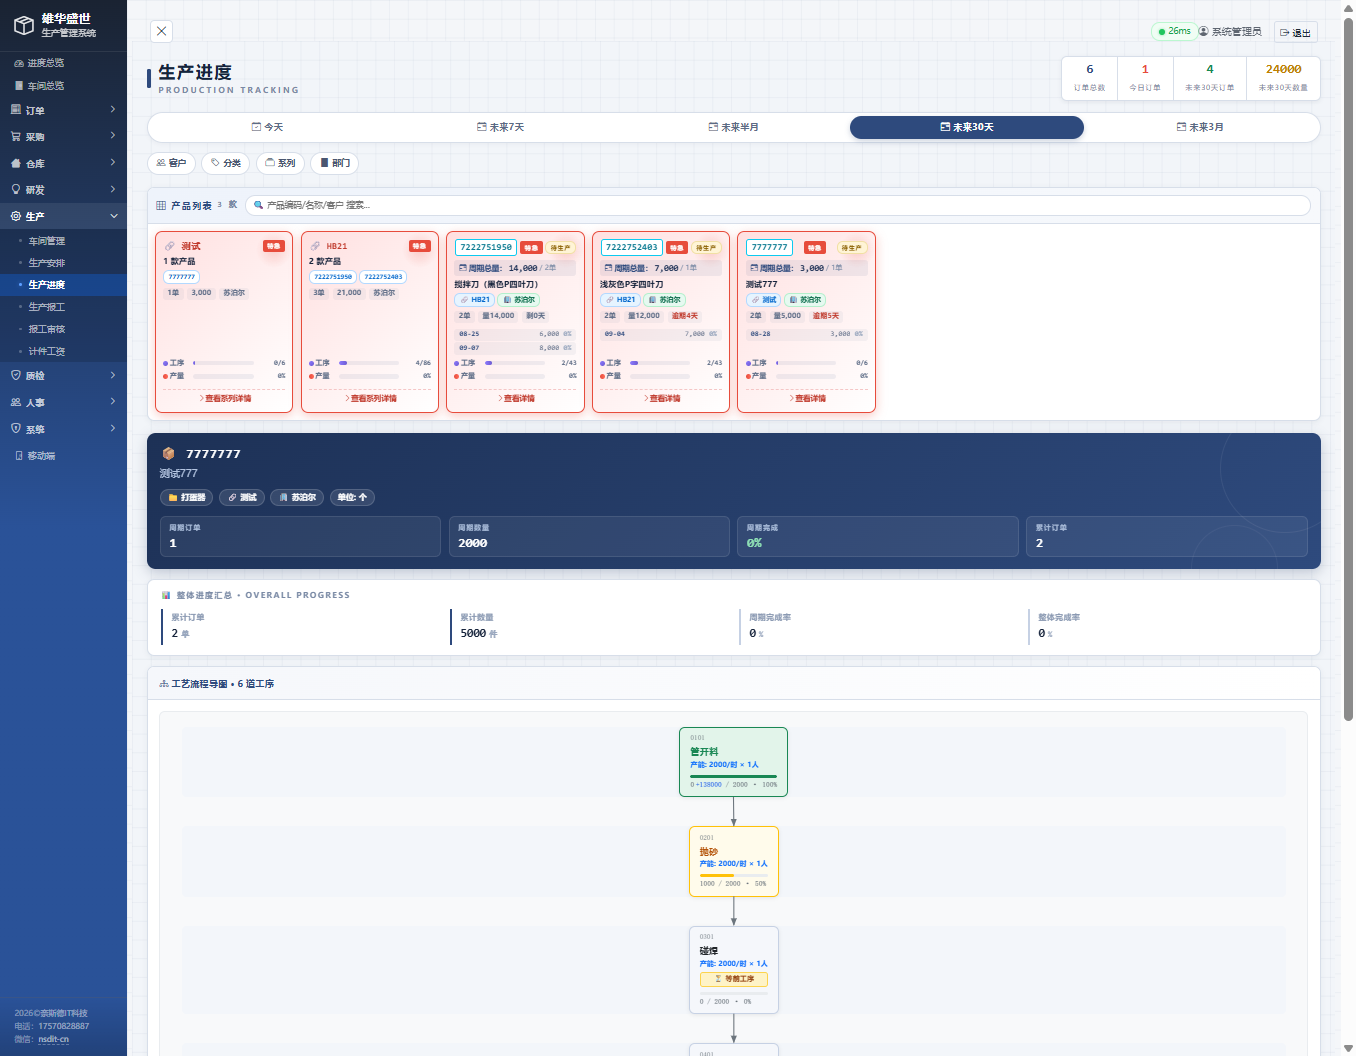Image resolution: width=1356 pixels, height=1056 pixels.
Task: Click the 生产 gear icon in sidebar
Action: [x=16, y=216]
